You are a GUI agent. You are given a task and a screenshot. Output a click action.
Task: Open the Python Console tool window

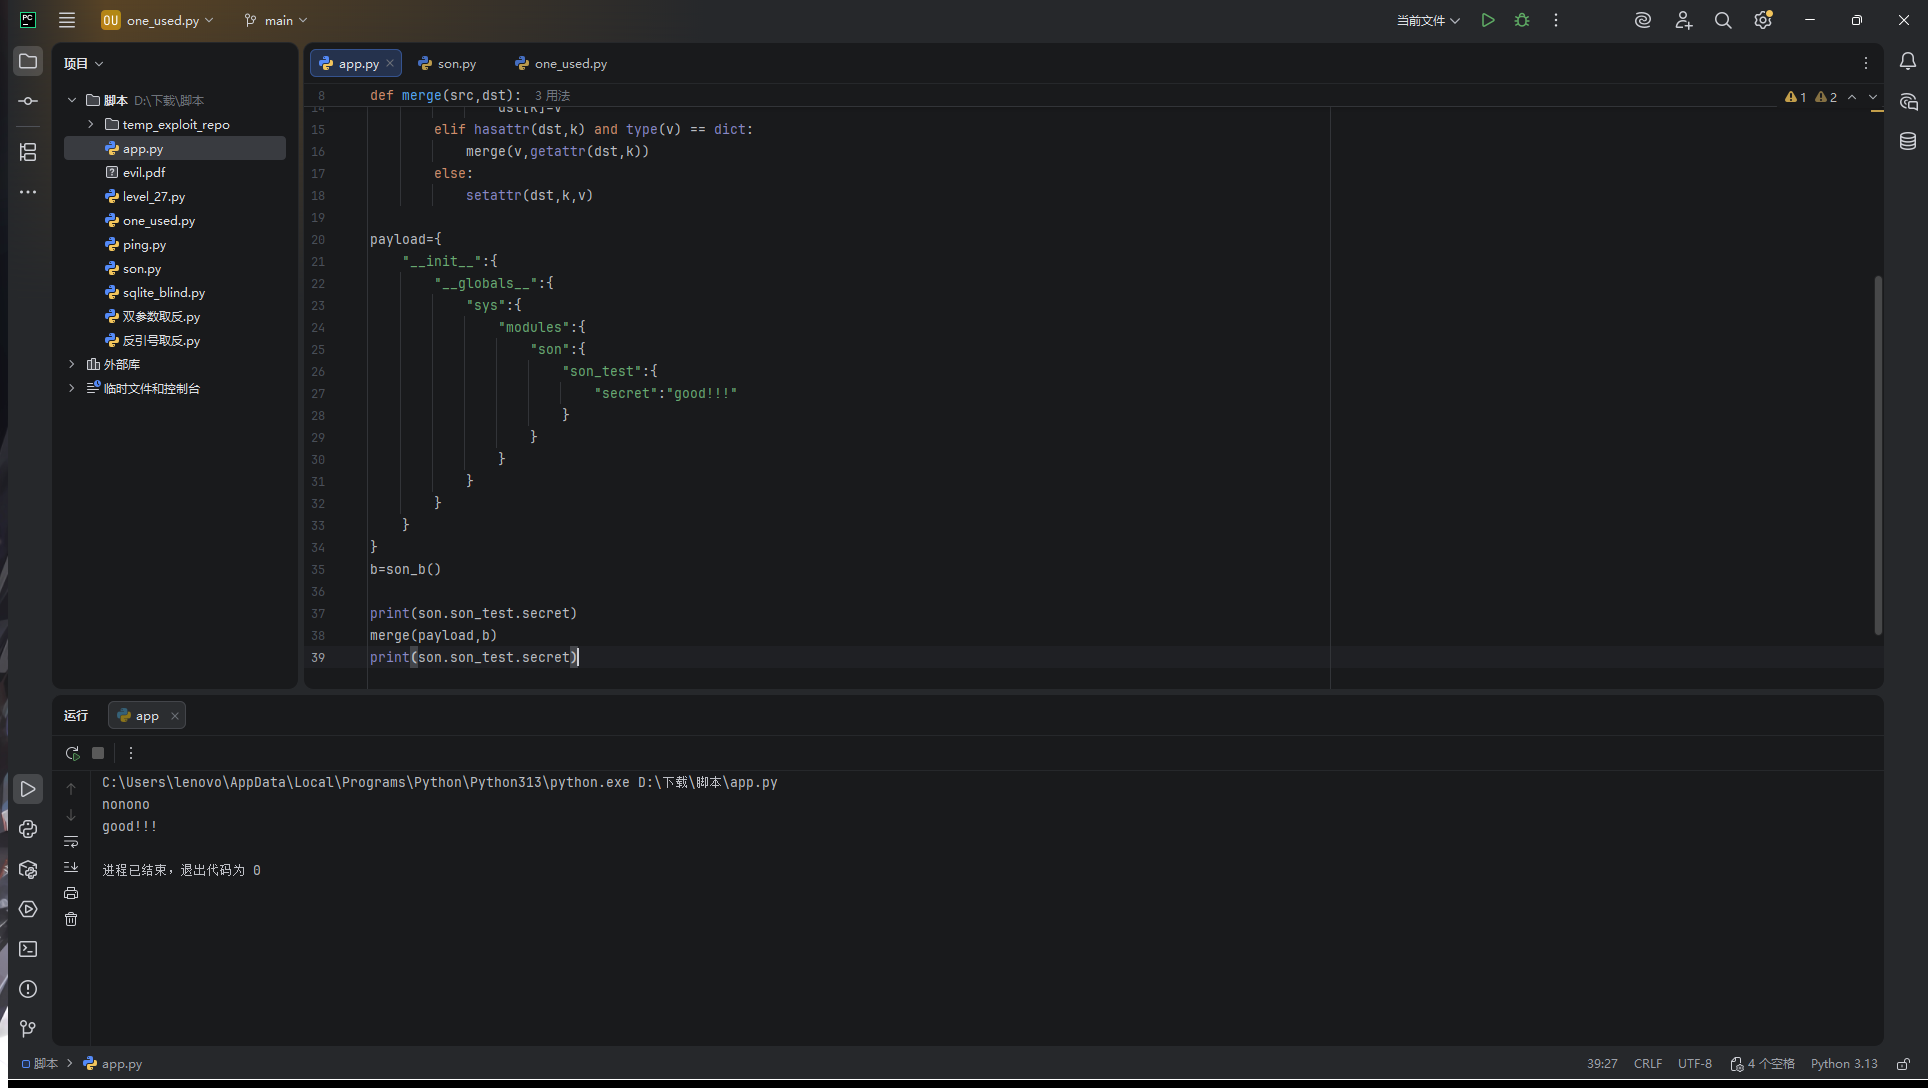[x=28, y=829]
